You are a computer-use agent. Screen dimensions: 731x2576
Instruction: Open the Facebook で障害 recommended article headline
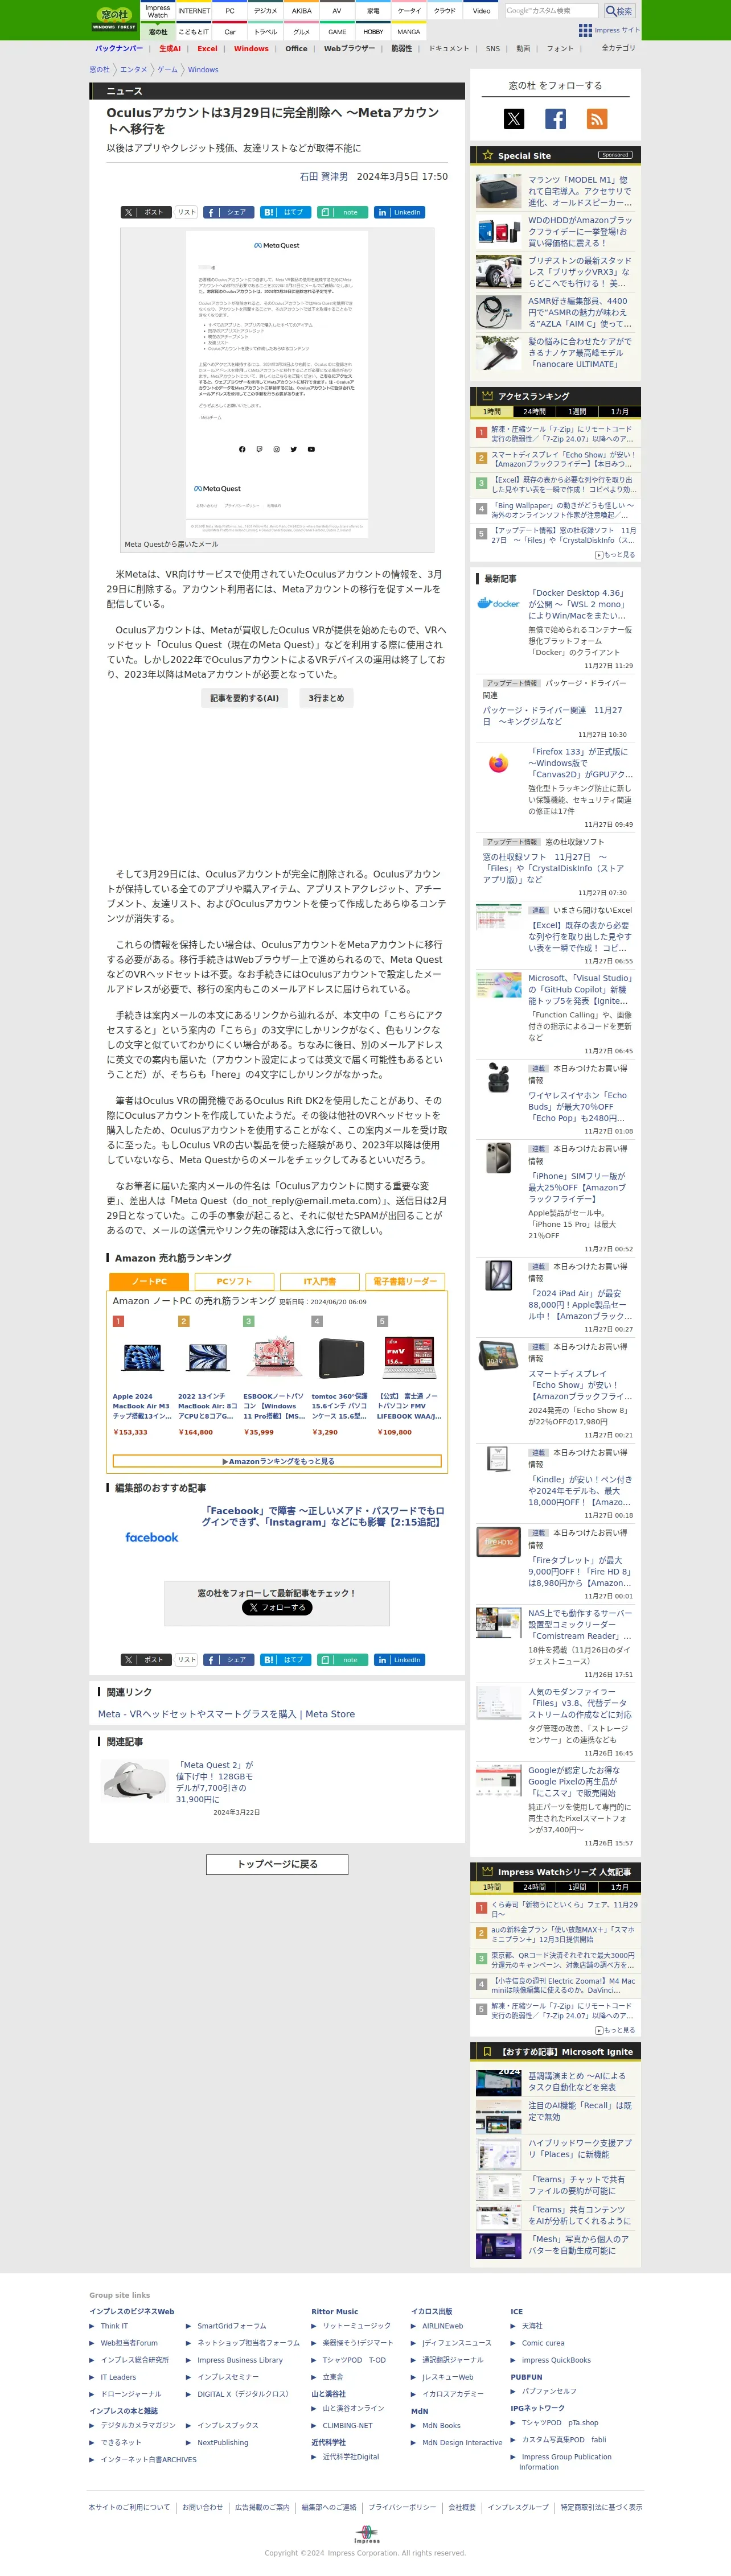coord(322,1516)
